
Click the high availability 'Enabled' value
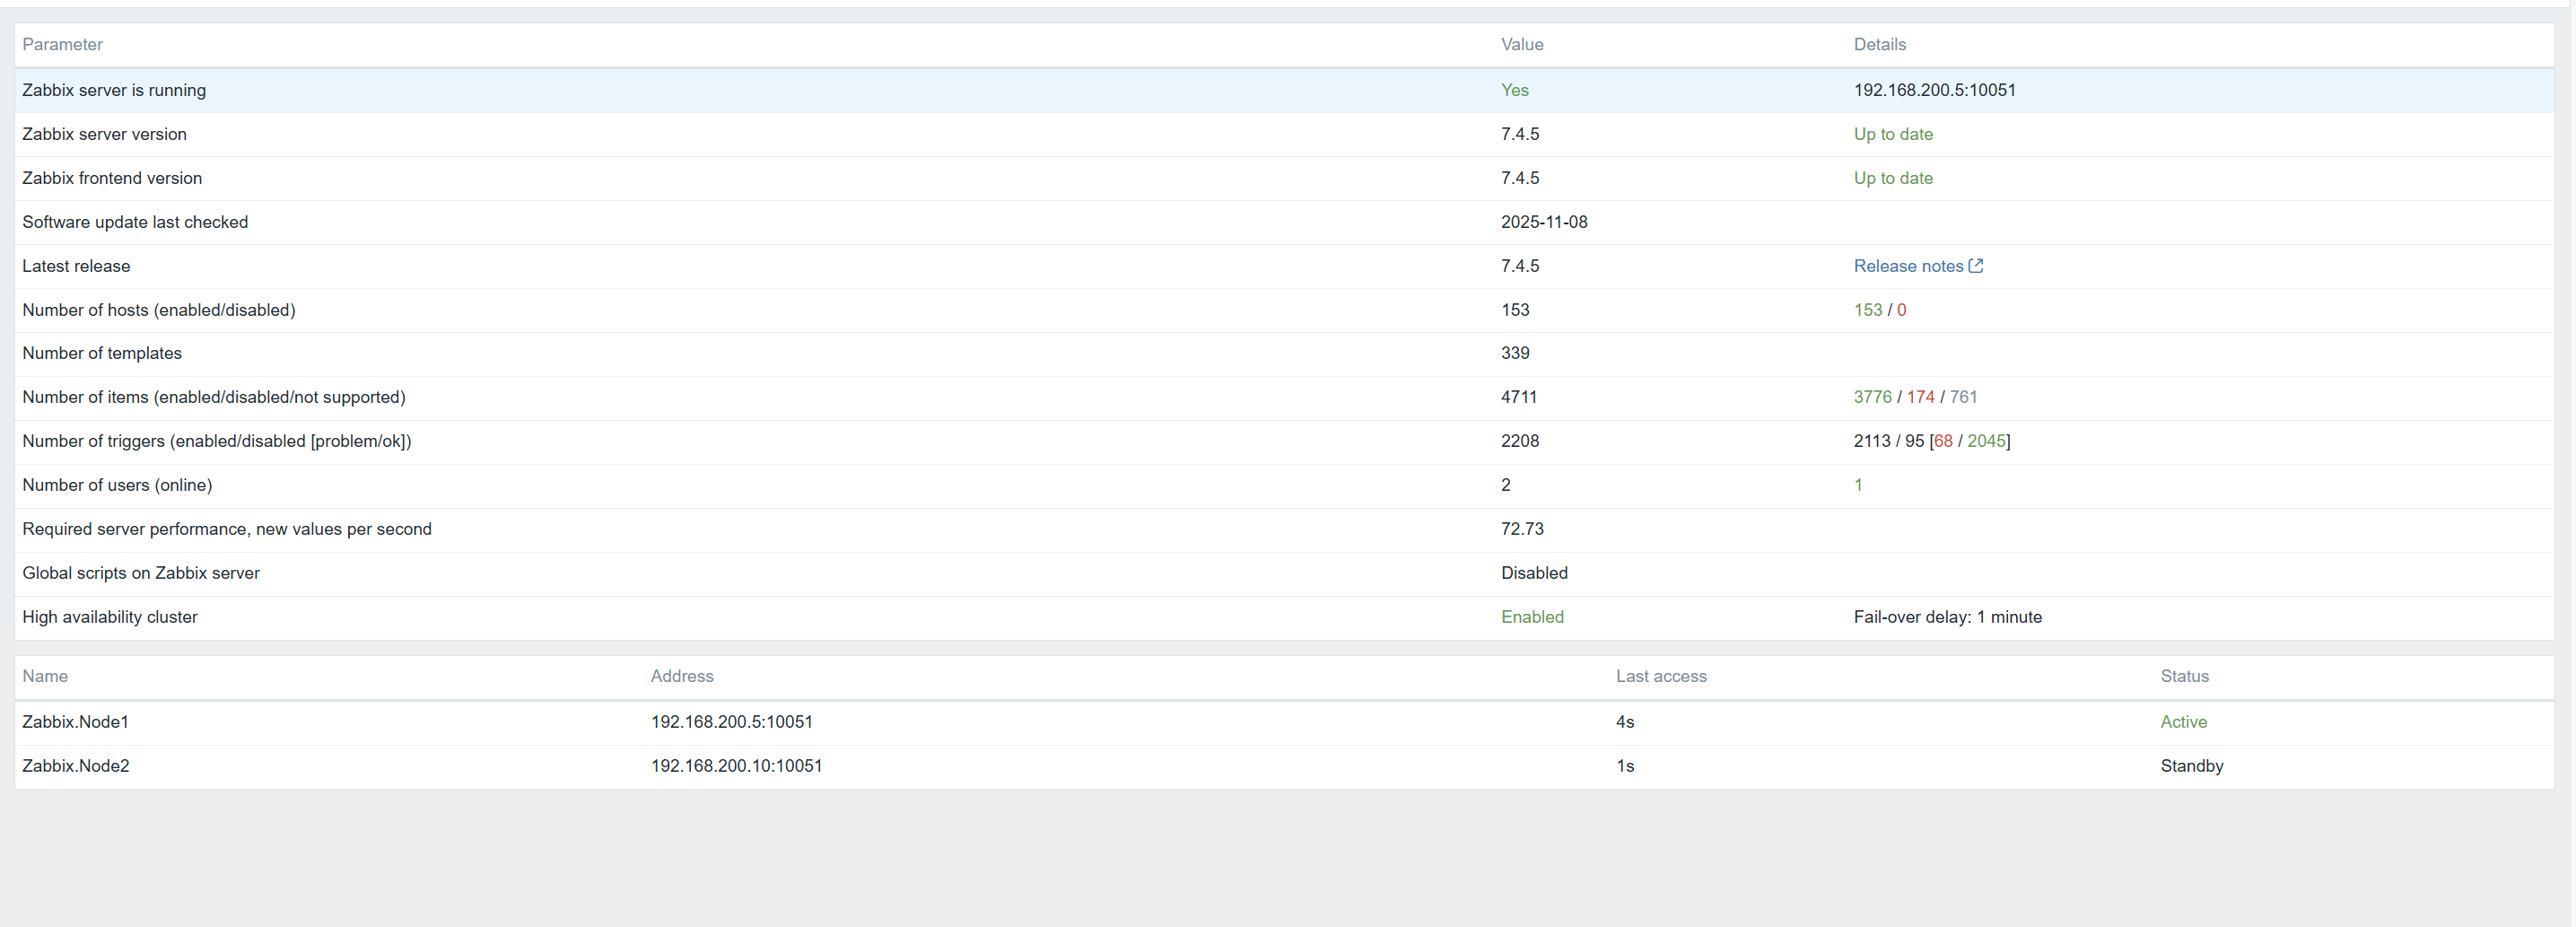[x=1532, y=617]
